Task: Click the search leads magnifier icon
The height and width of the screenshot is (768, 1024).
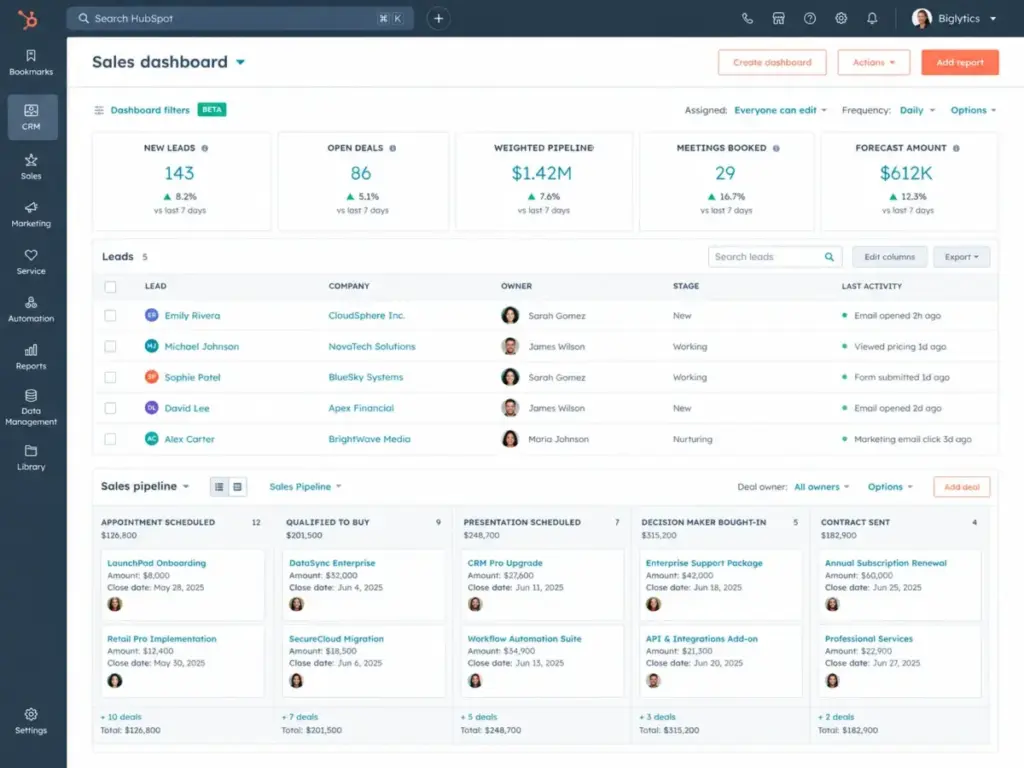Action: coord(829,257)
